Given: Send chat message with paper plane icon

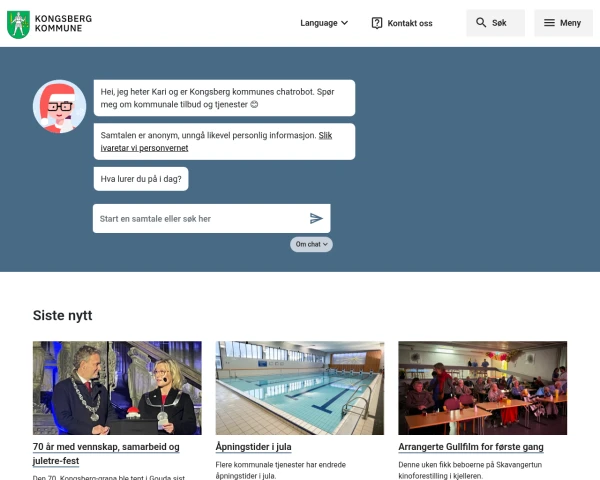Looking at the screenshot, I should (x=316, y=218).
